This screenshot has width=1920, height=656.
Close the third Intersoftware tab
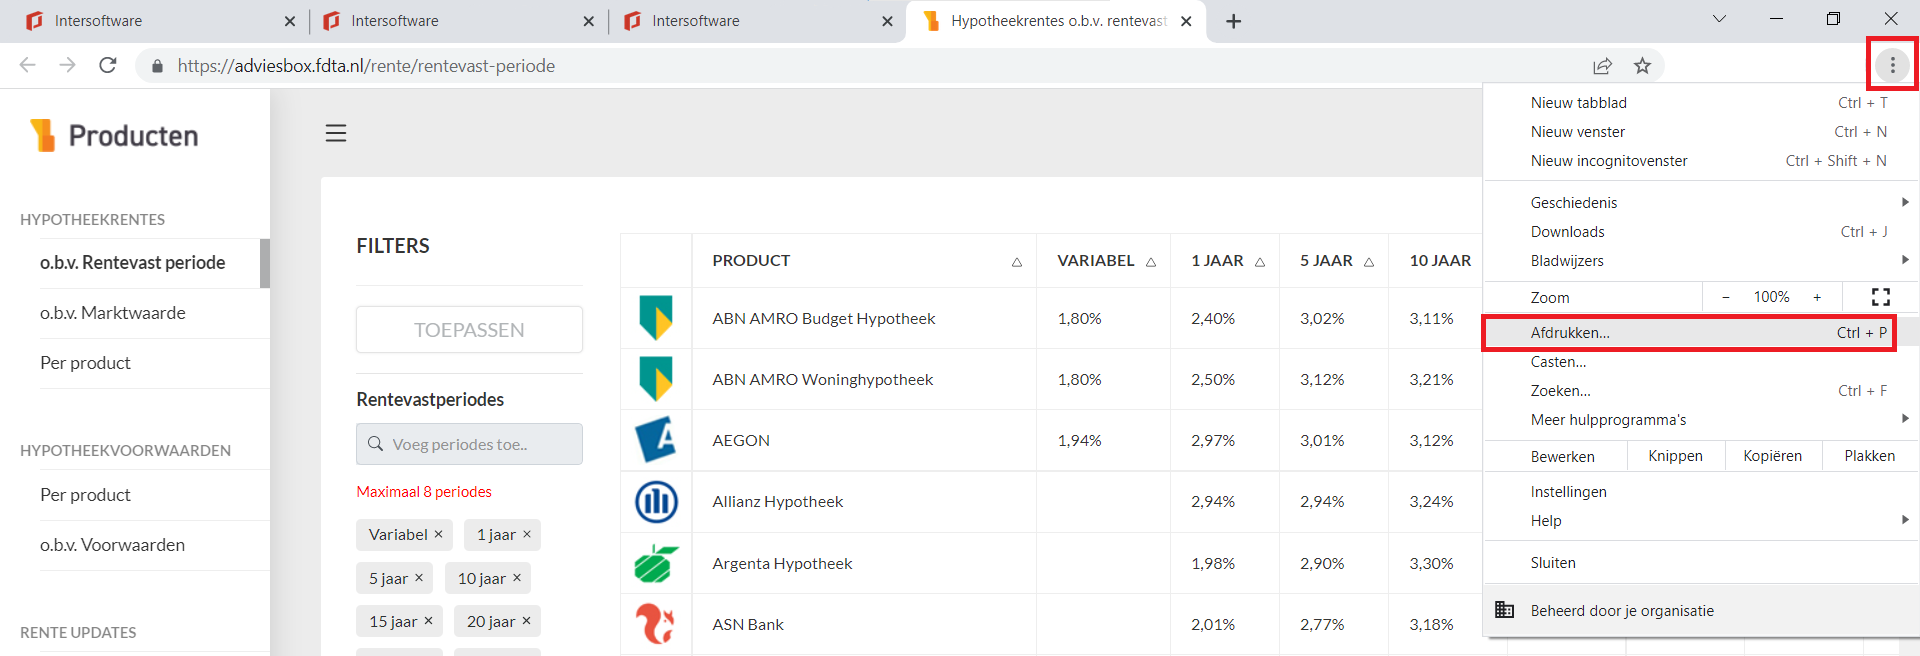[887, 21]
